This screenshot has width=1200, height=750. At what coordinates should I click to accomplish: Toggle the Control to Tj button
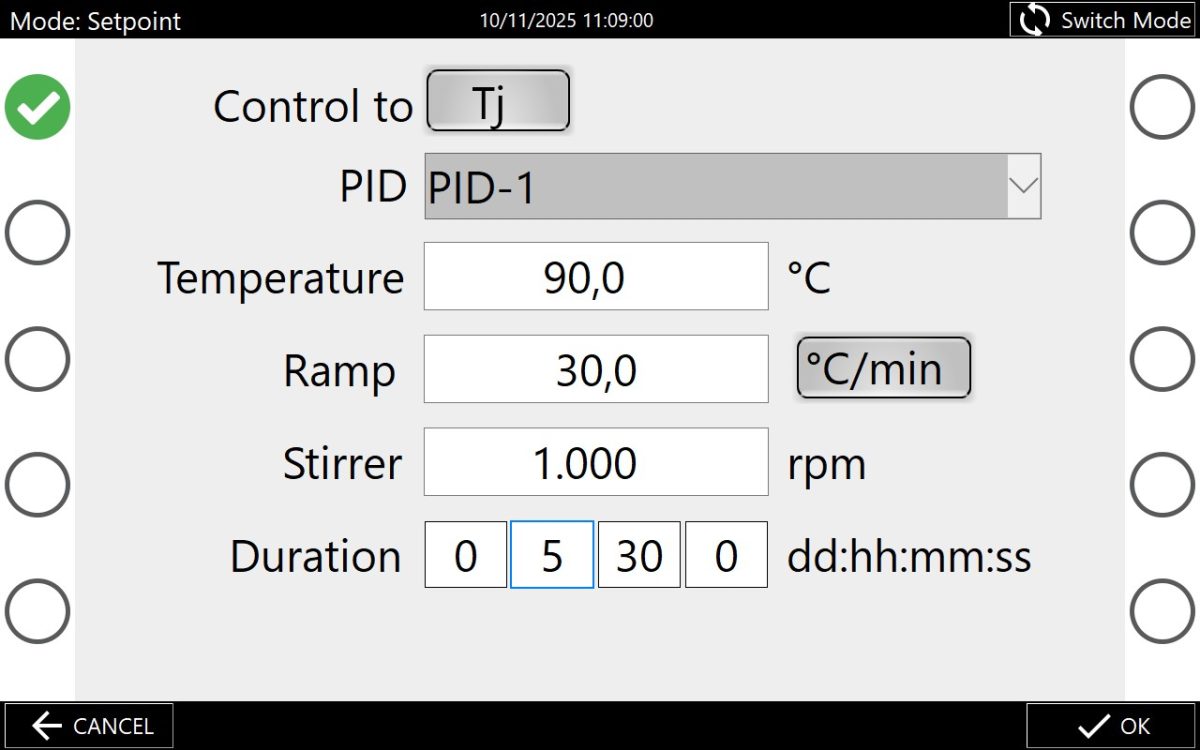pyautogui.click(x=498, y=101)
